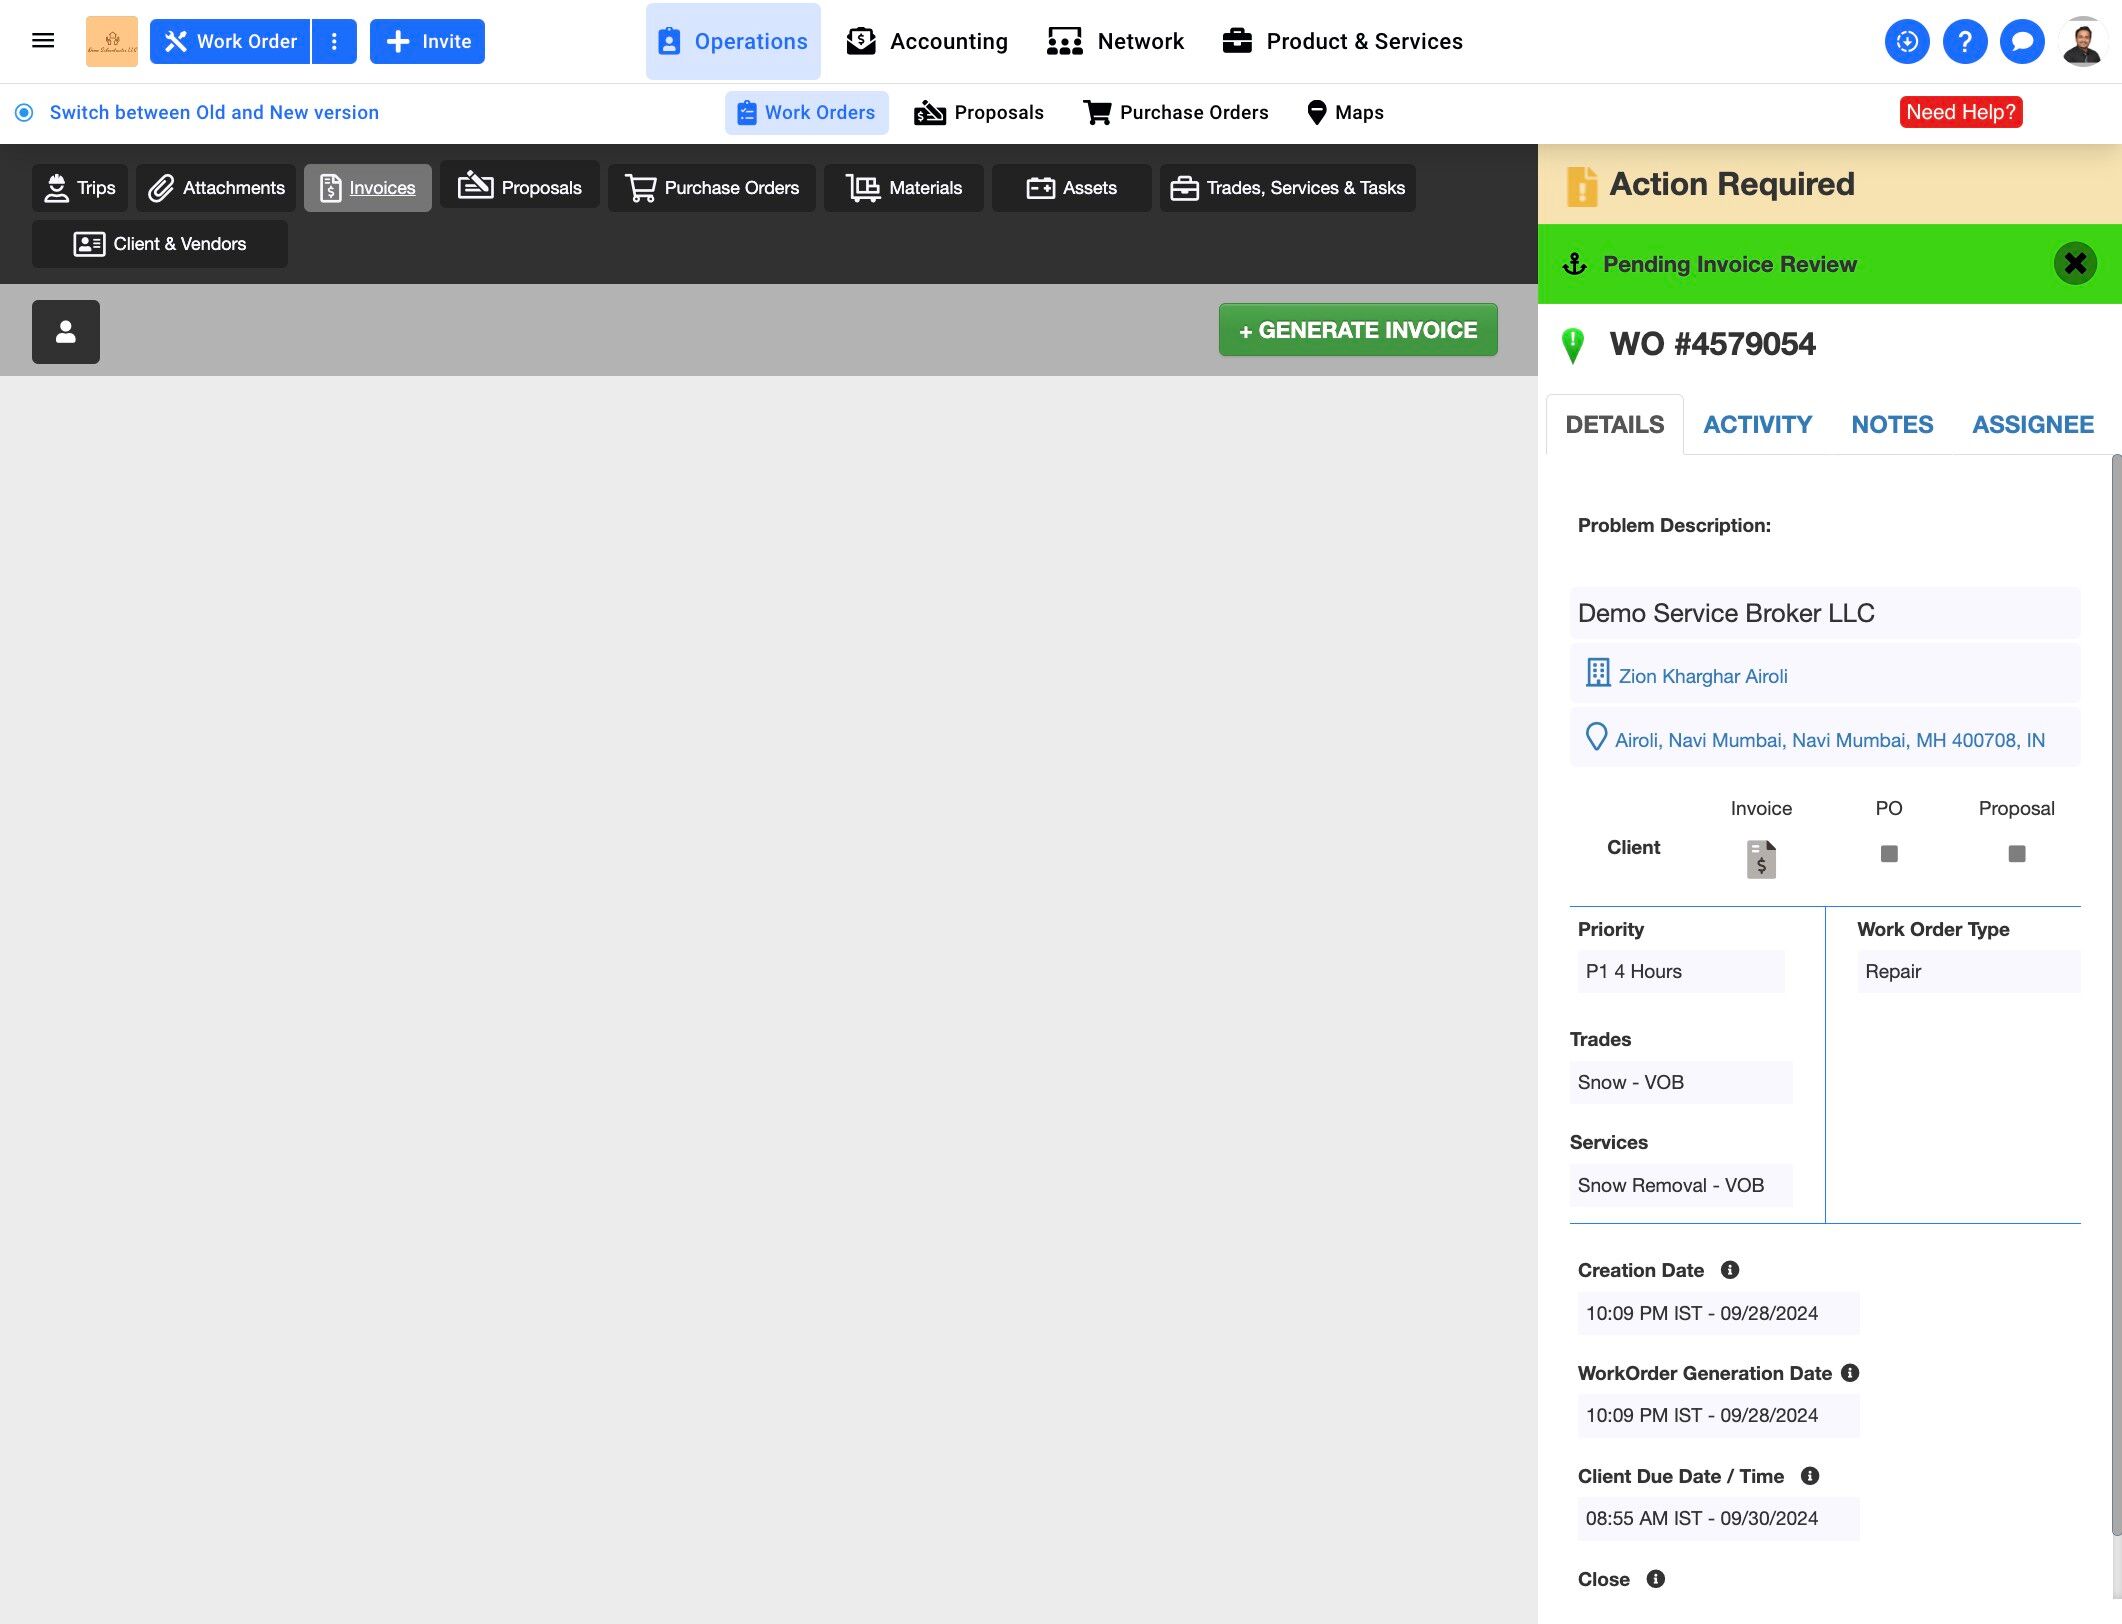This screenshot has height=1624, width=2122.
Task: Open the Zion Kharghar Airoli link
Action: click(x=1702, y=676)
